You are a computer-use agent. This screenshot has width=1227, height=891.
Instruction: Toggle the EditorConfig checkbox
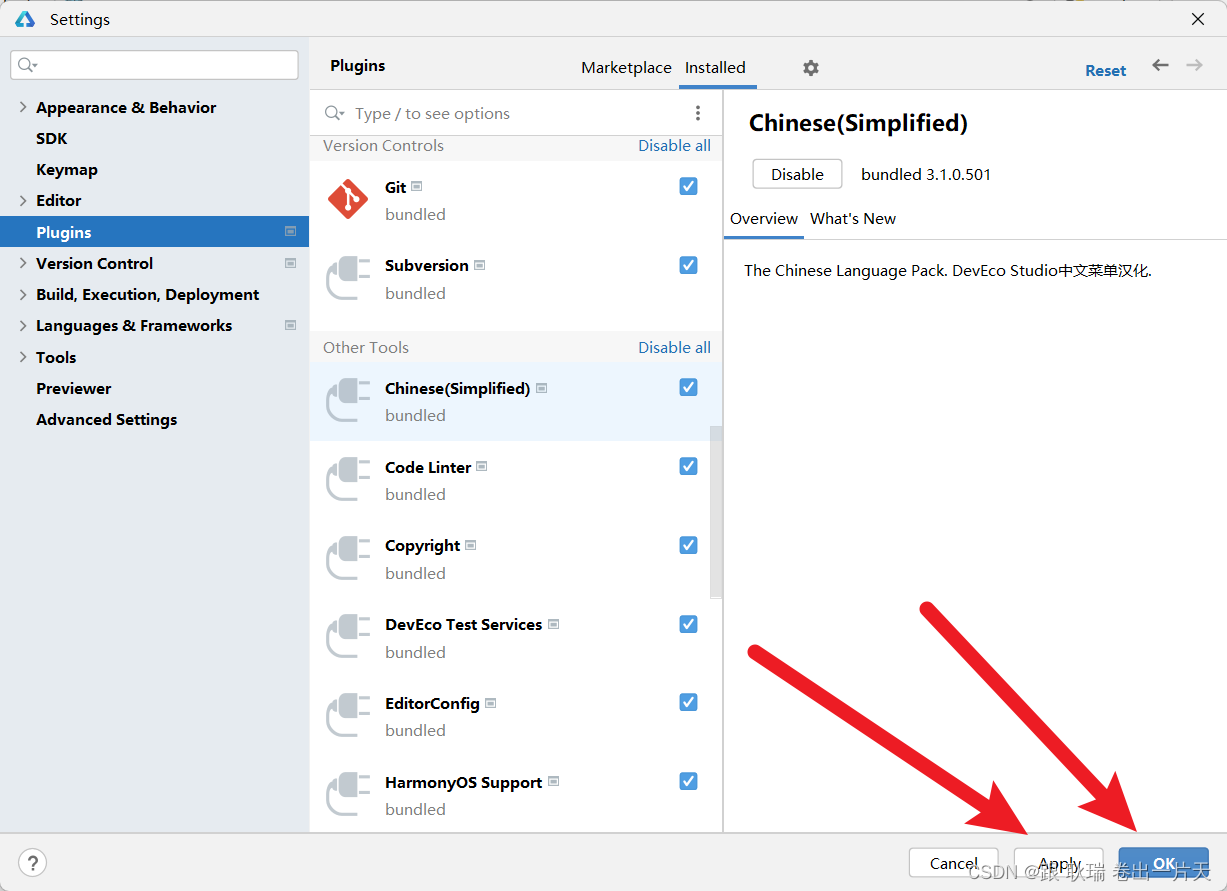pyautogui.click(x=688, y=702)
